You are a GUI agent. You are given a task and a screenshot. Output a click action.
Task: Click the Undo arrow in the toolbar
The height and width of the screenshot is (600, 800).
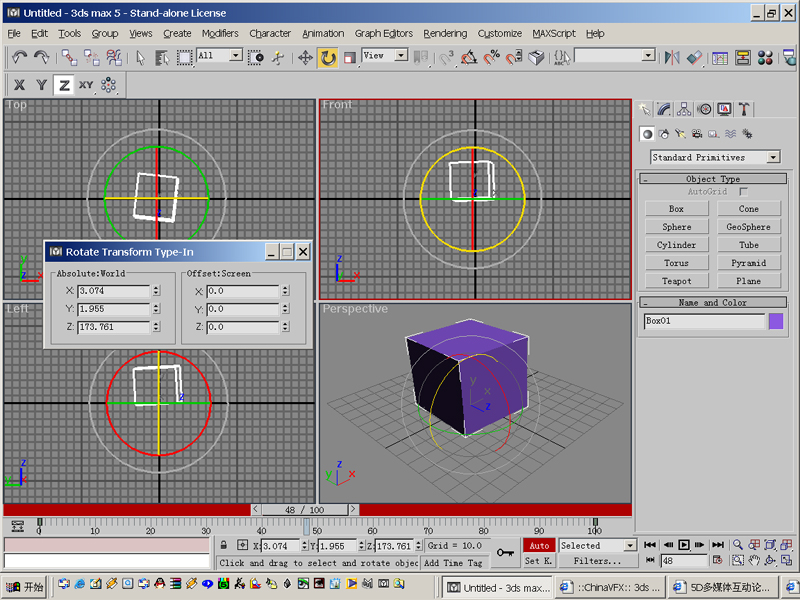(19, 57)
